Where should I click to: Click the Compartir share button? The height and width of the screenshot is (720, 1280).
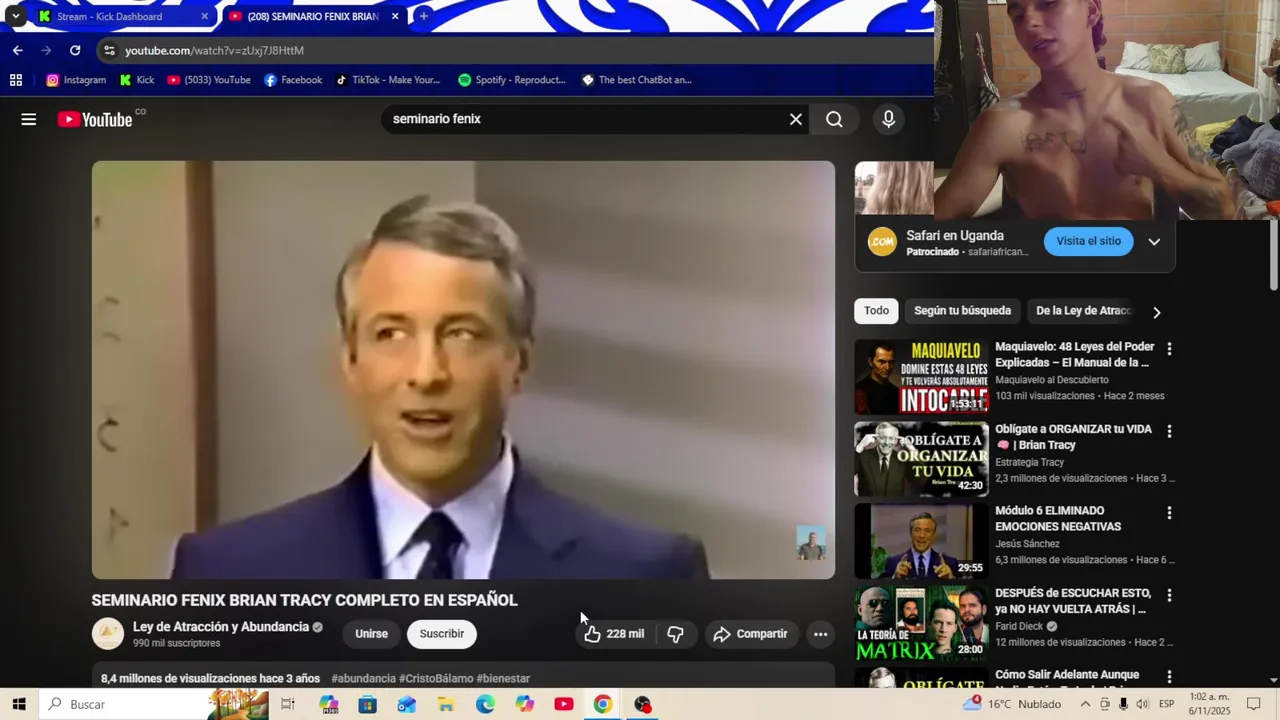[x=750, y=634]
